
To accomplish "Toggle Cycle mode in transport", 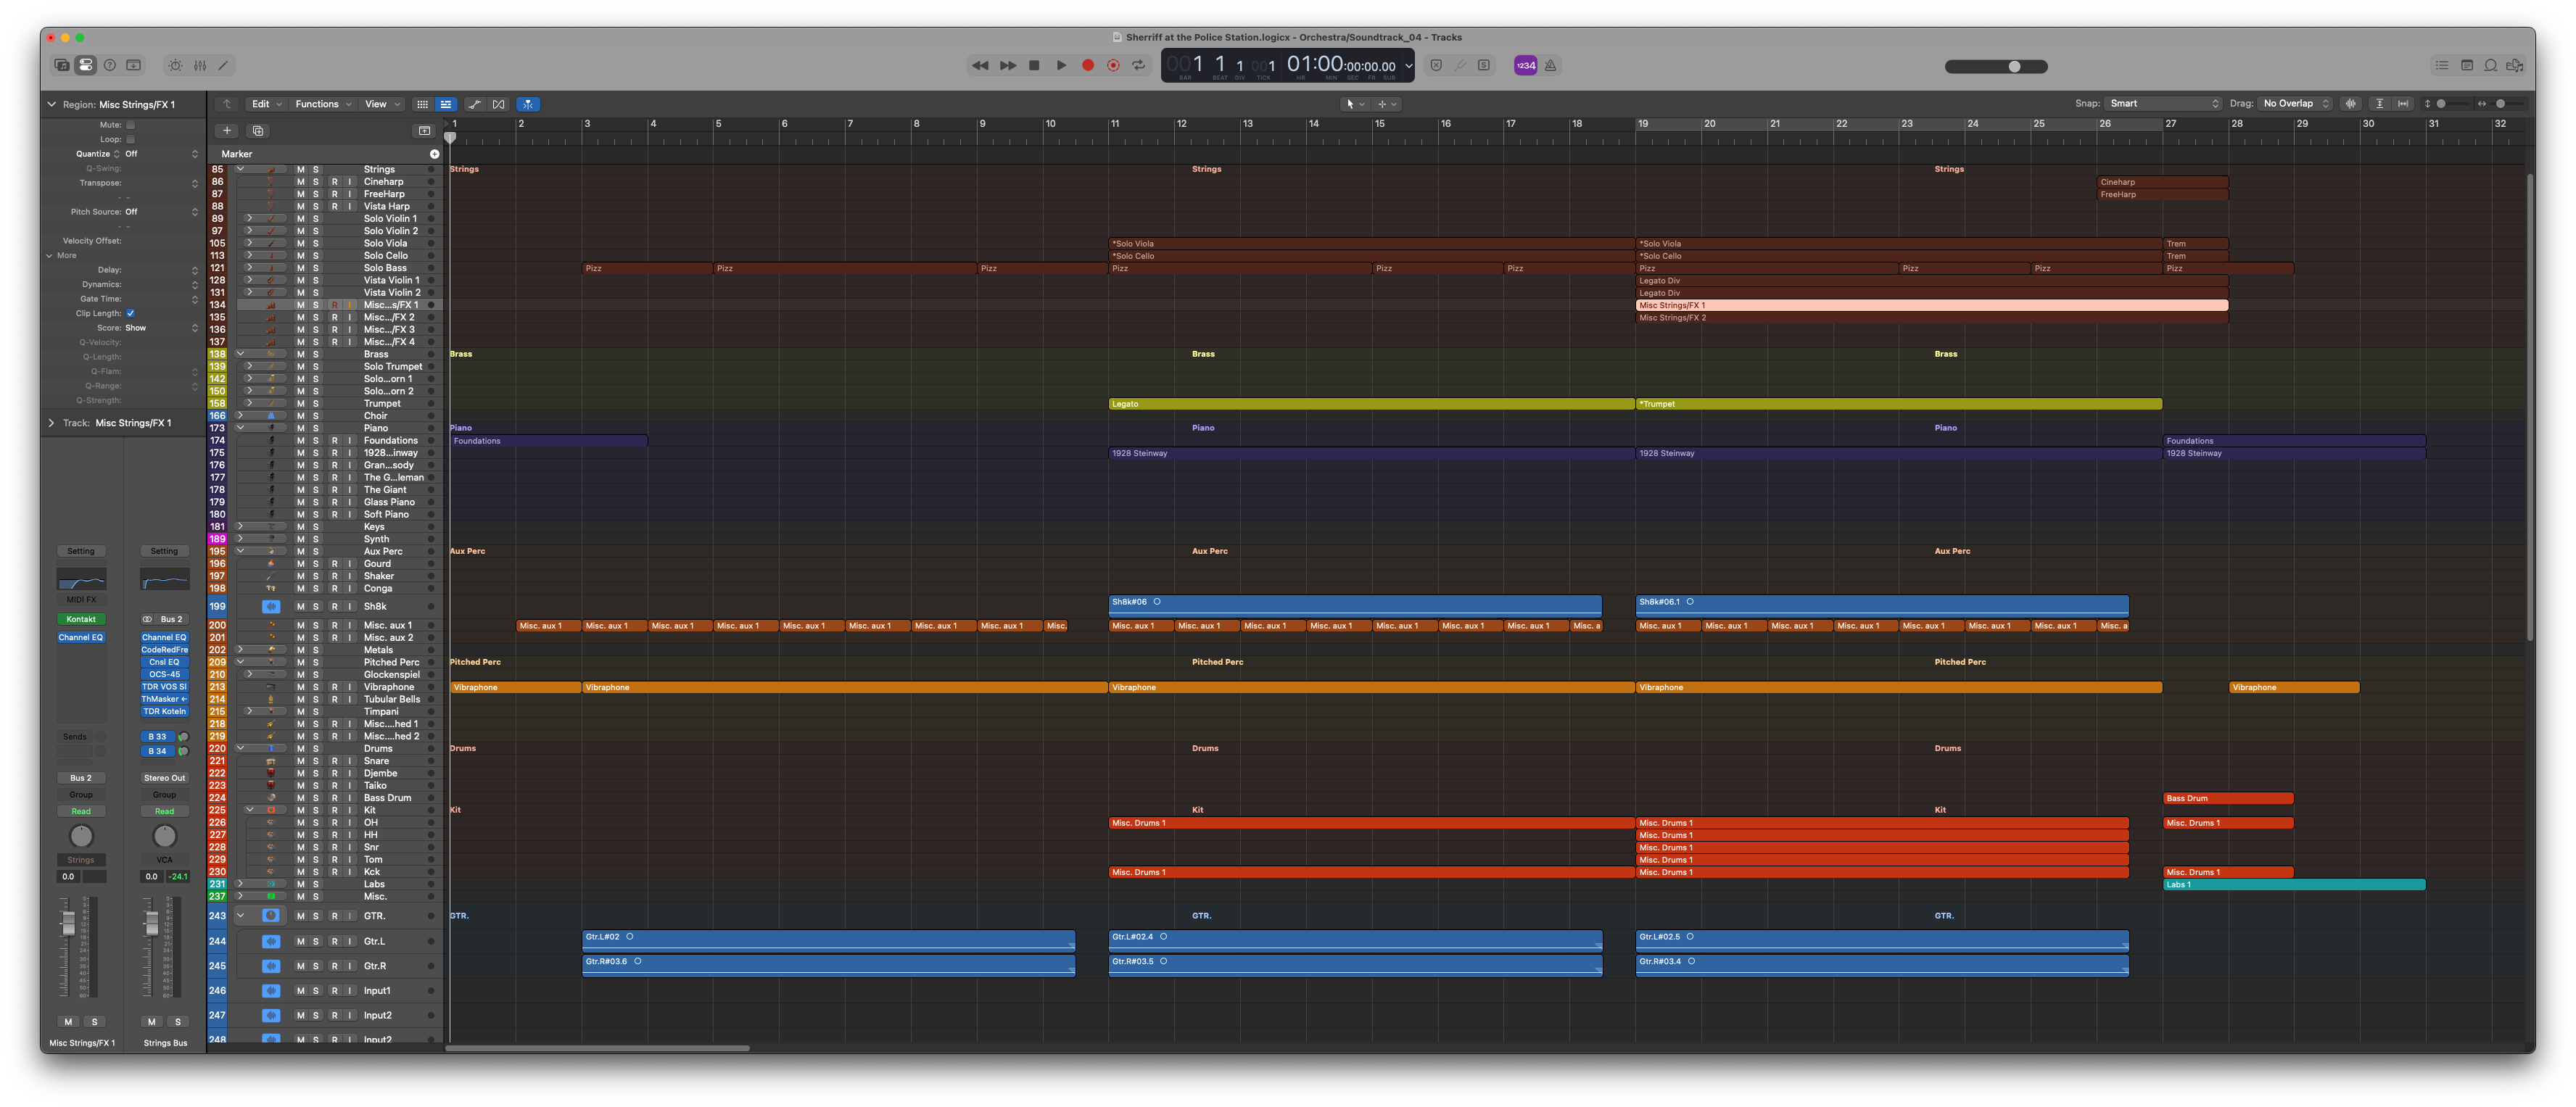I will (x=1138, y=65).
